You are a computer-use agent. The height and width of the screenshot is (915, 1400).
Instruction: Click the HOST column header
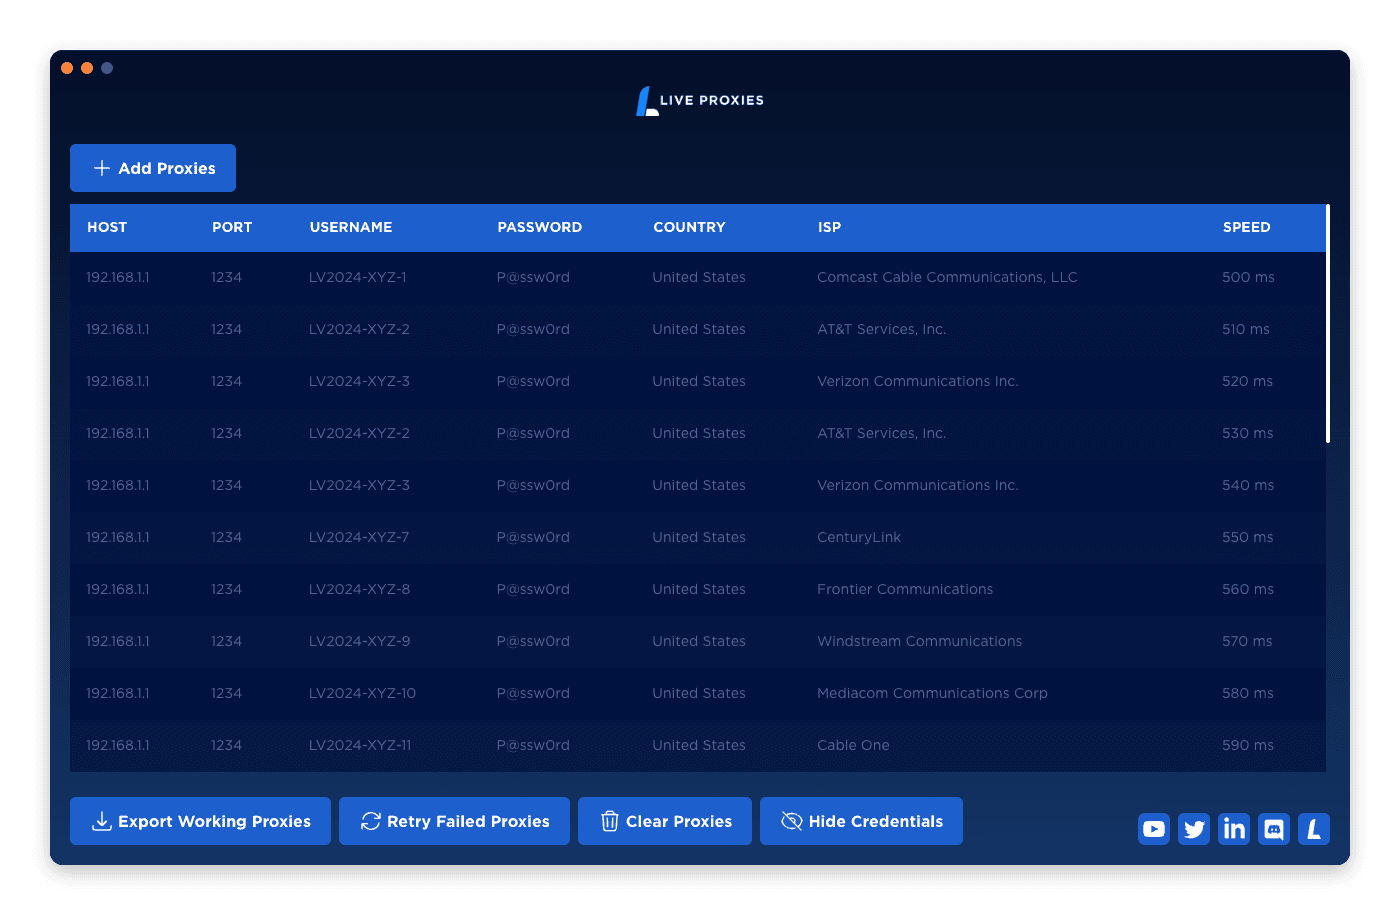point(107,227)
